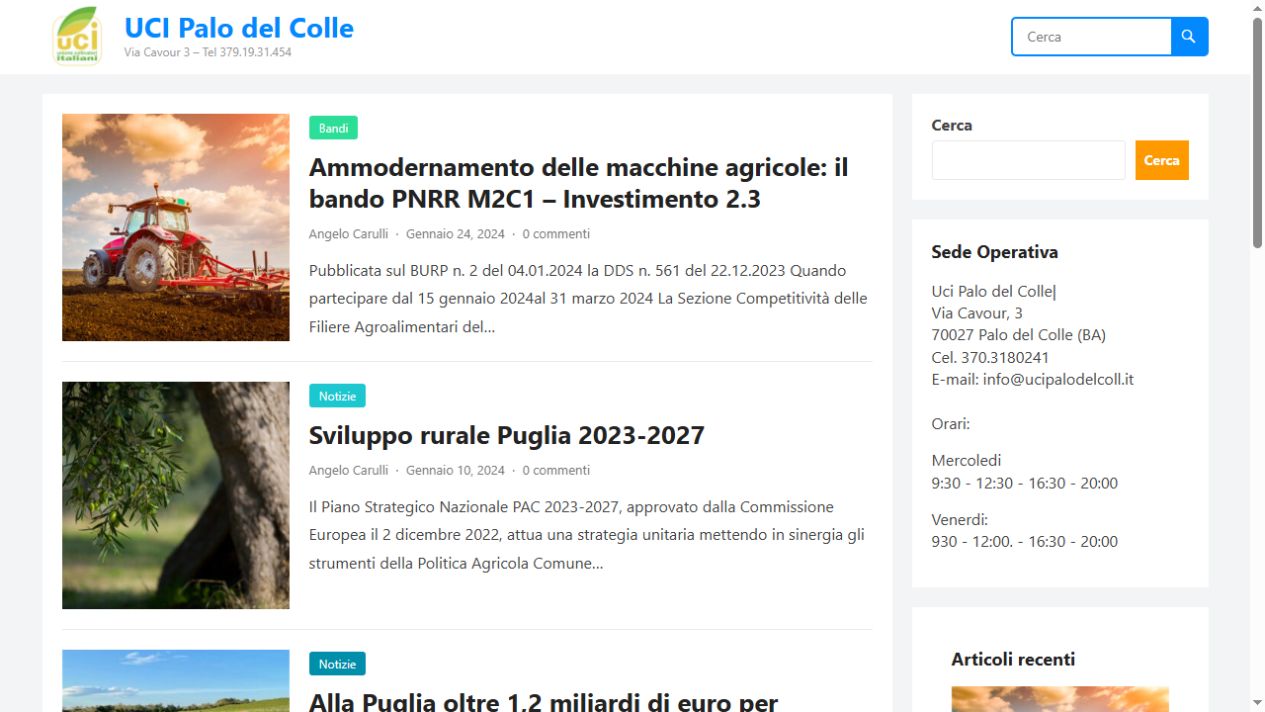Open the Sviluppo rurale Puglia 2023-2027 title

tap(507, 435)
